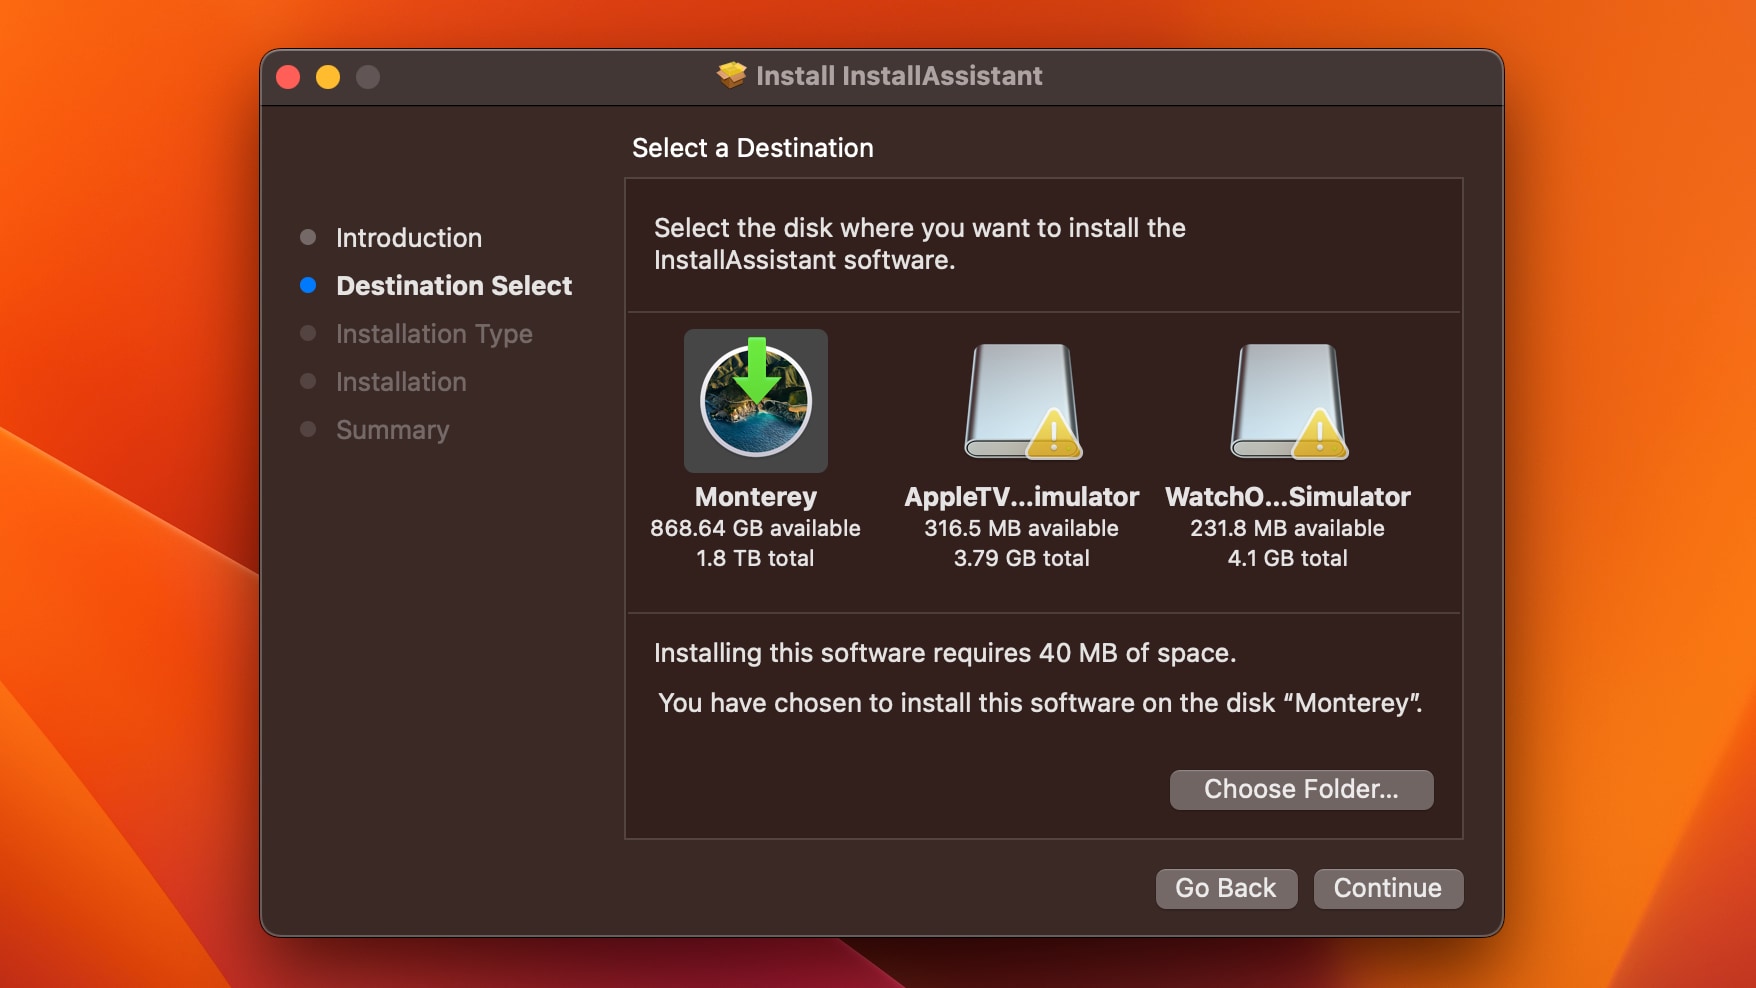Click the 316.5 MB available text
Viewport: 1756px width, 988px height.
(1022, 528)
